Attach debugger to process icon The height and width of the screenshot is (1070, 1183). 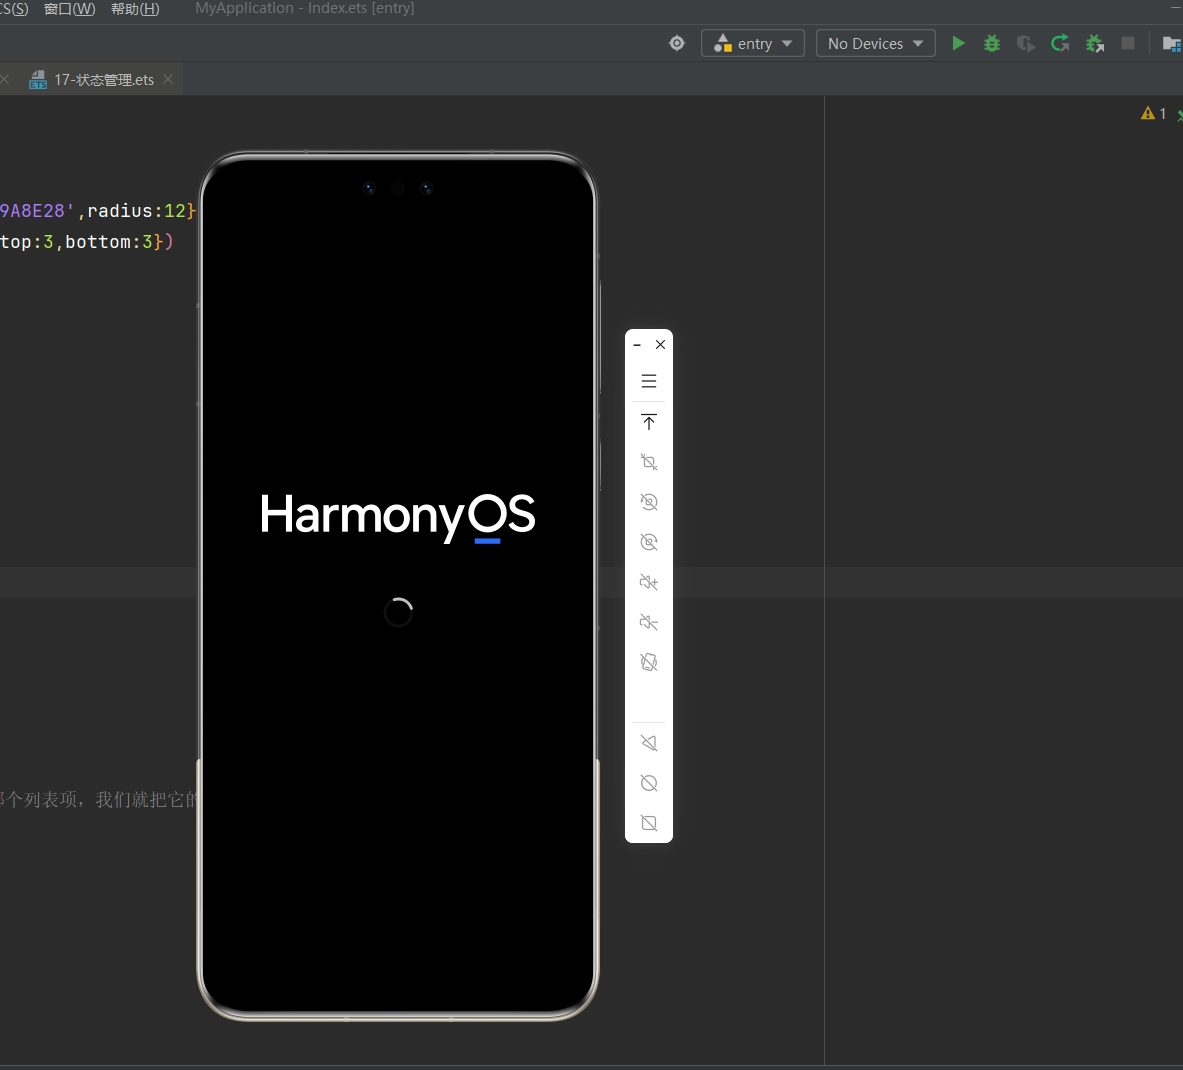(x=1095, y=43)
